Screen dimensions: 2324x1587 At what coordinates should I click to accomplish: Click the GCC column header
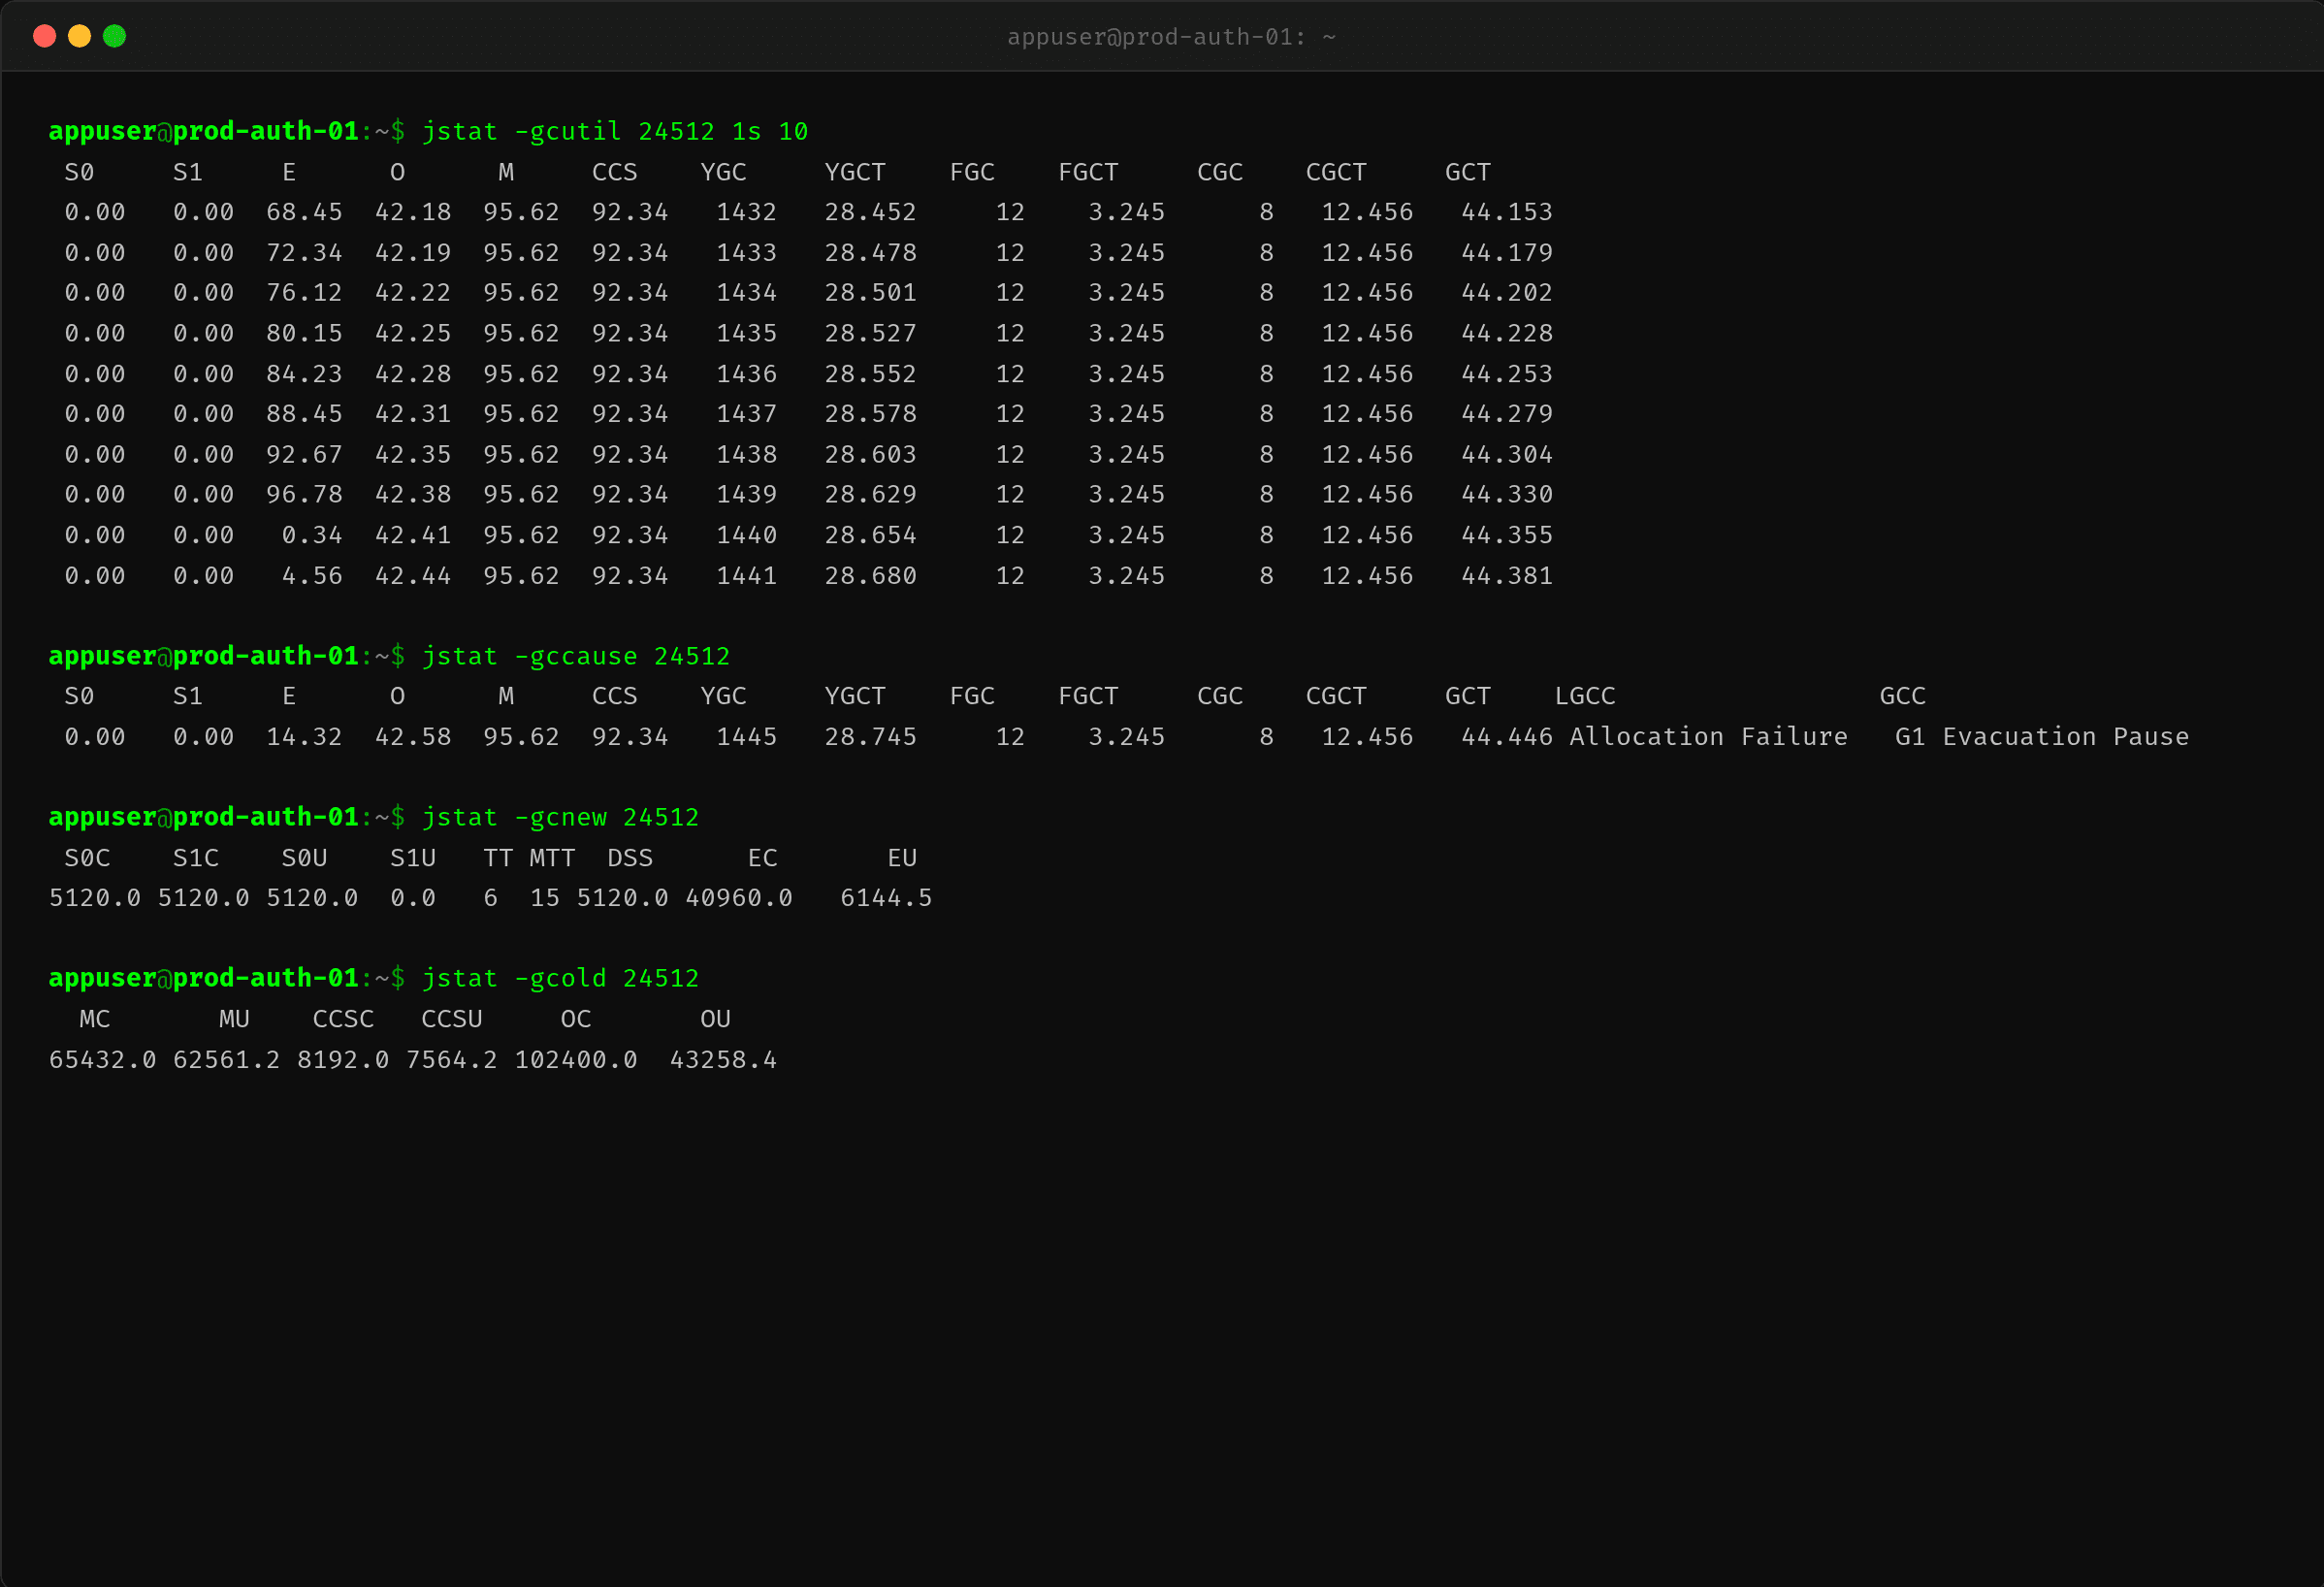[x=1902, y=696]
